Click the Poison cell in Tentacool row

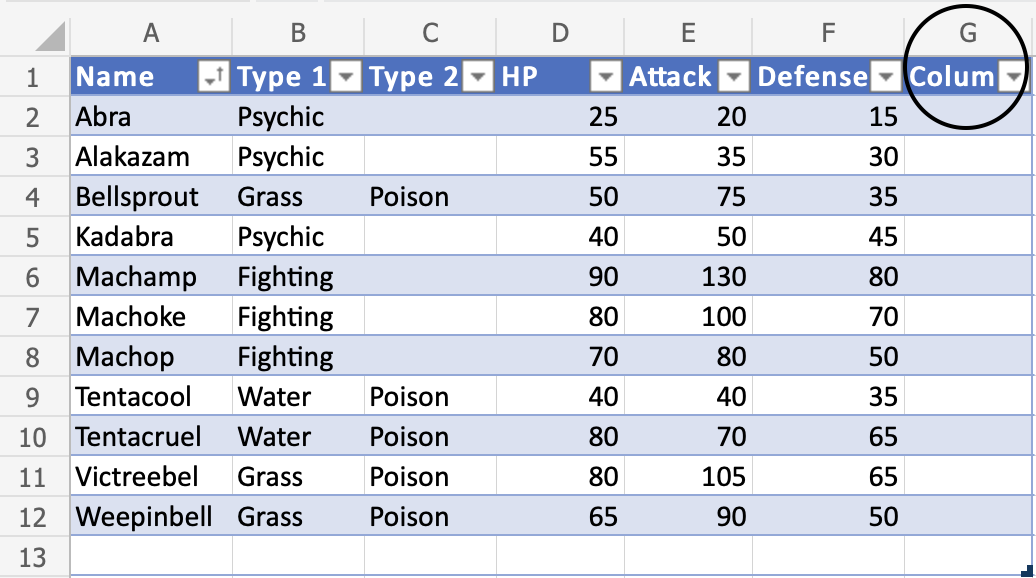click(x=409, y=397)
